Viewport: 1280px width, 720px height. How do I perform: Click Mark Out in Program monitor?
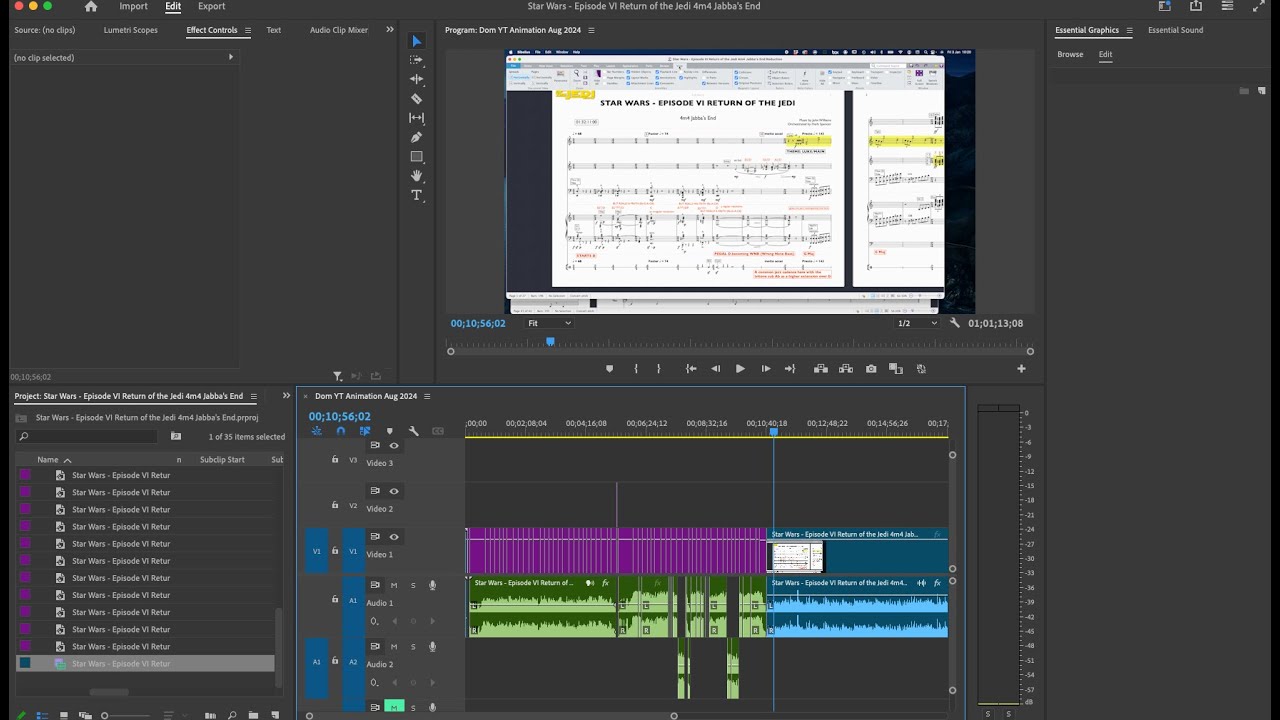point(658,369)
